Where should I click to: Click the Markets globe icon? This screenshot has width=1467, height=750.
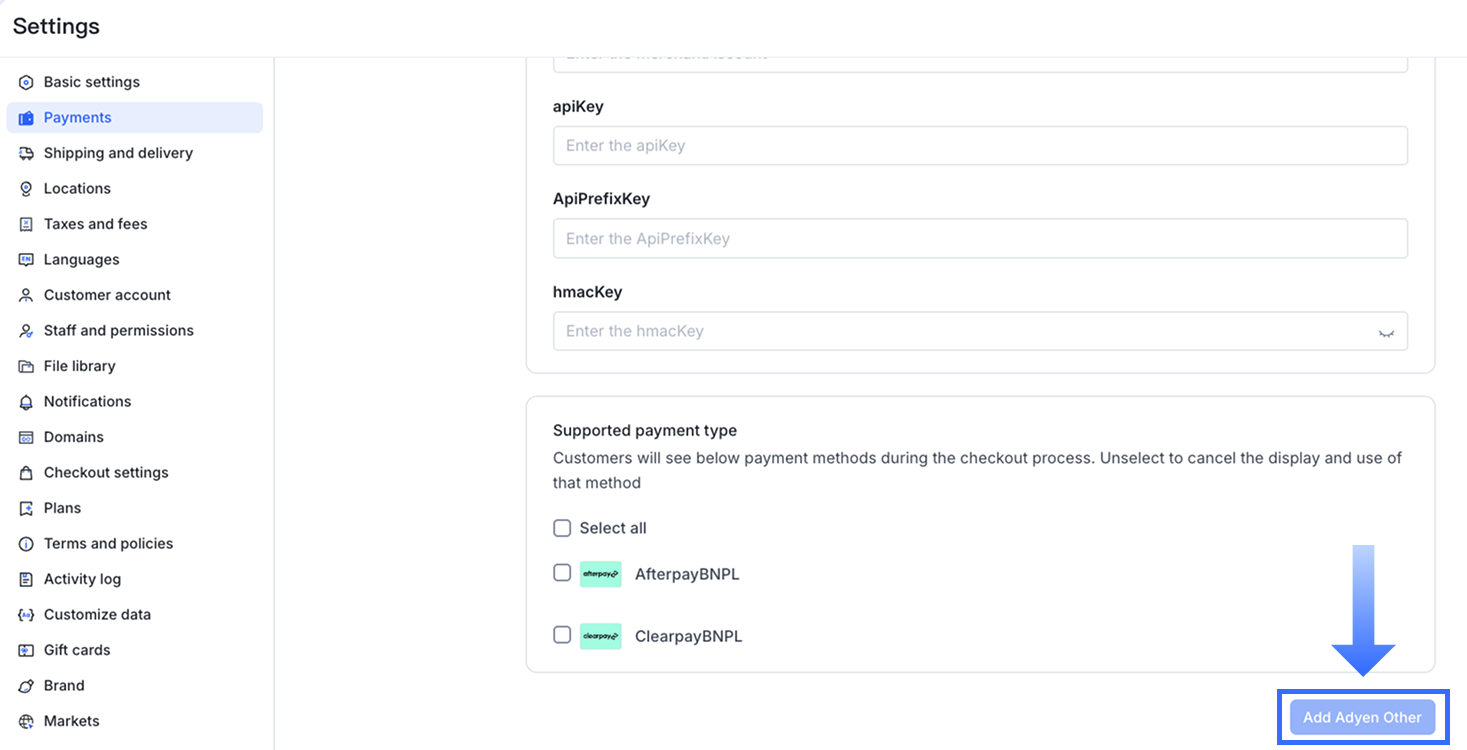(x=26, y=721)
